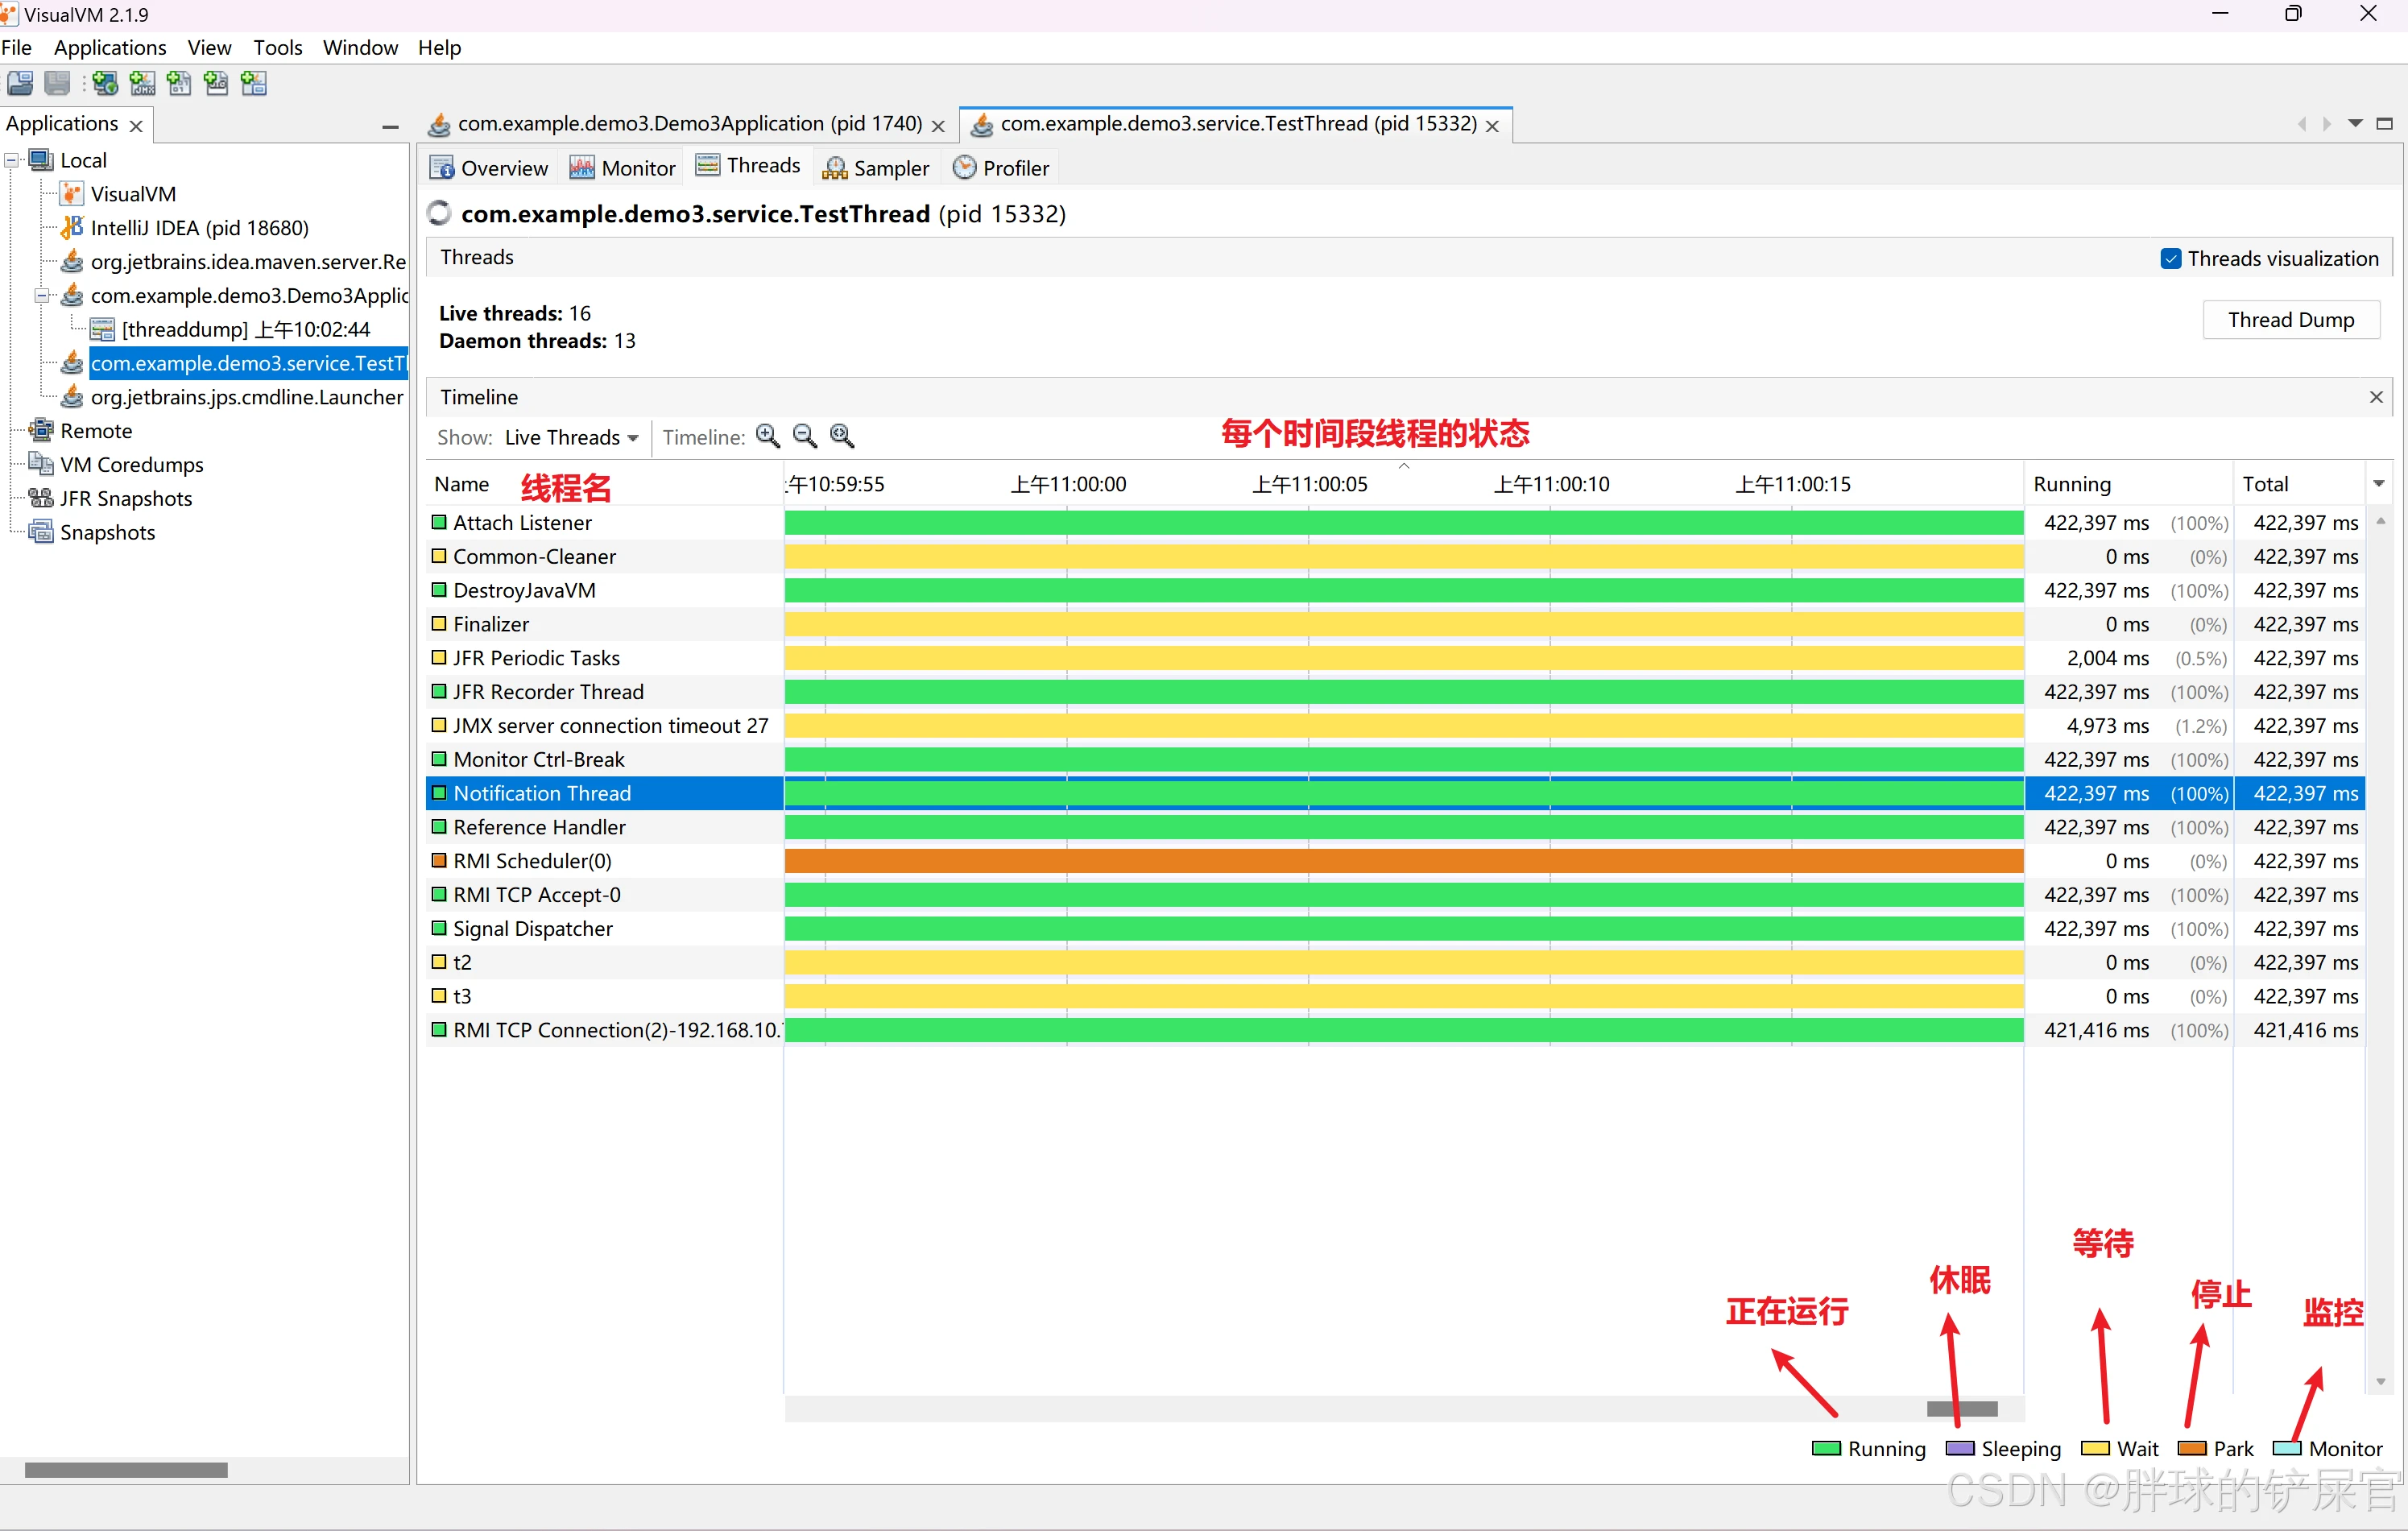The image size is (2408, 1531).
Task: Click the fifth toolbar icon with green arrow
Action: point(216,84)
